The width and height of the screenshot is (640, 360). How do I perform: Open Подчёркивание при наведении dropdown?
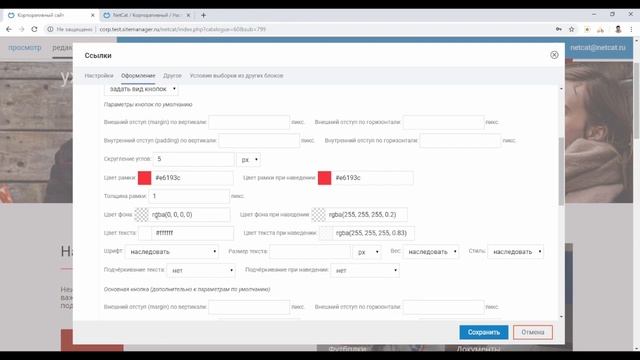365,270
